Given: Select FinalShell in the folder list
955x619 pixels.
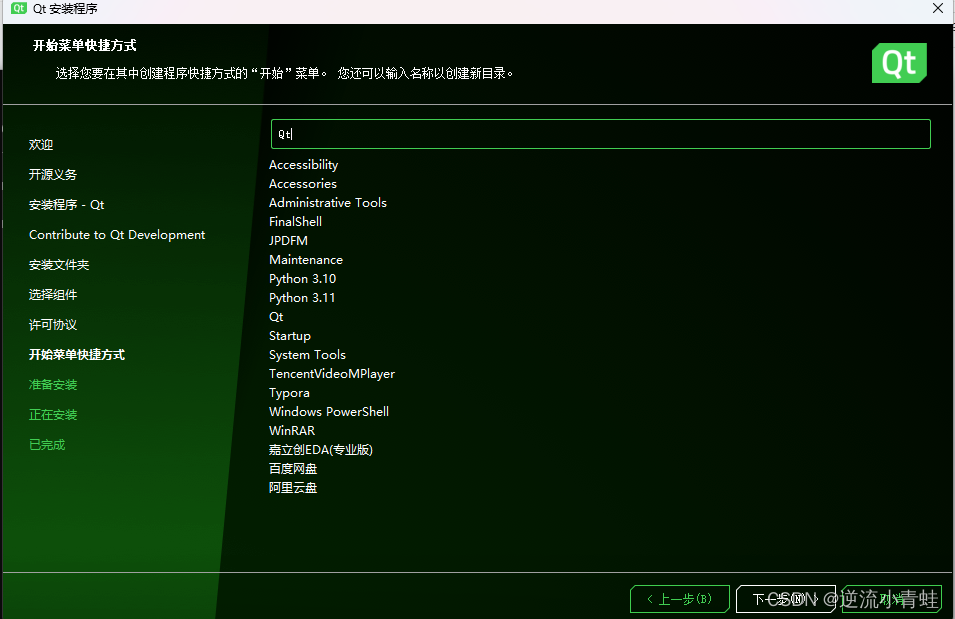Looking at the screenshot, I should pyautogui.click(x=295, y=222).
